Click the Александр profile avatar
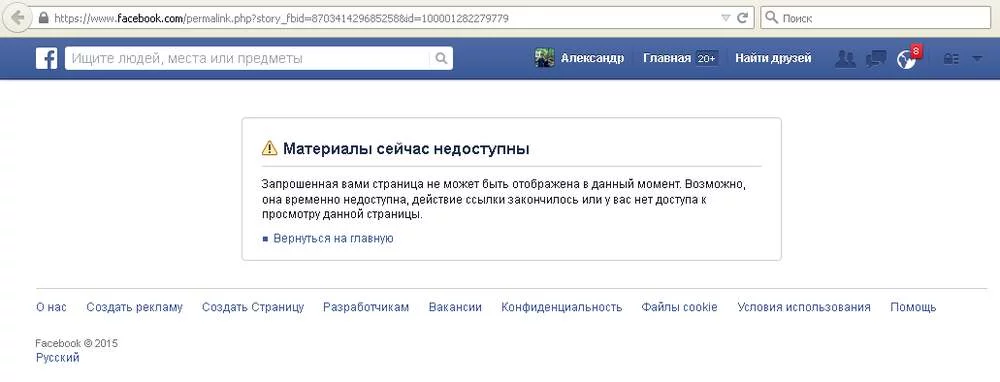 [x=544, y=58]
